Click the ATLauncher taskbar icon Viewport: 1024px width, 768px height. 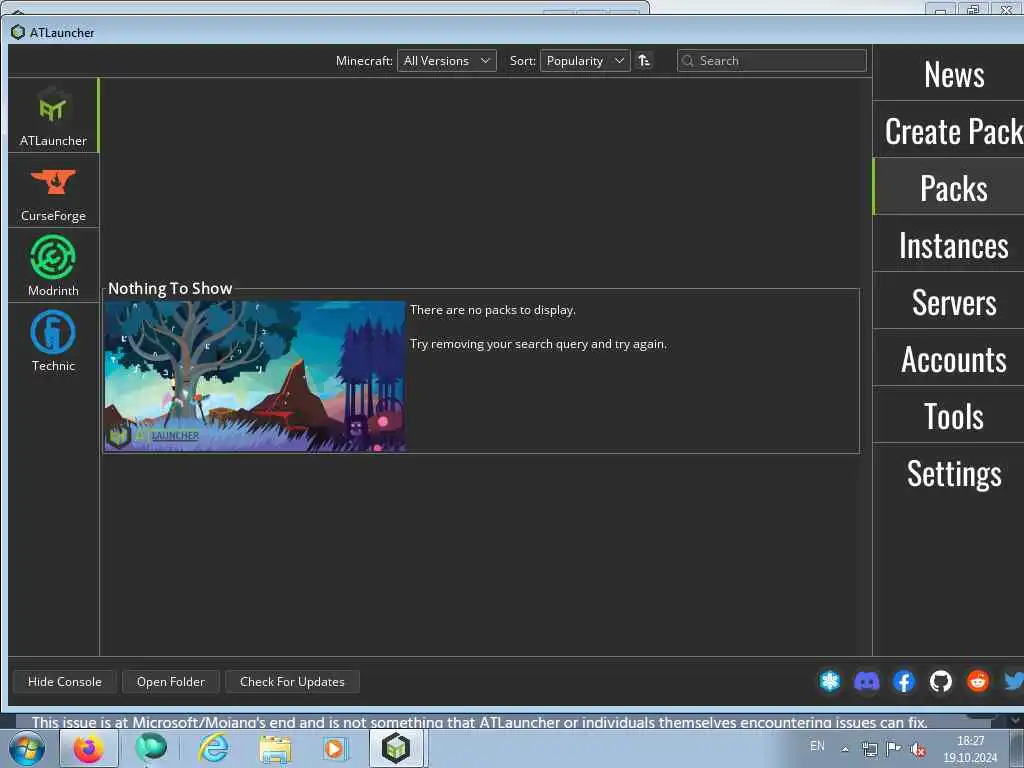click(x=396, y=748)
